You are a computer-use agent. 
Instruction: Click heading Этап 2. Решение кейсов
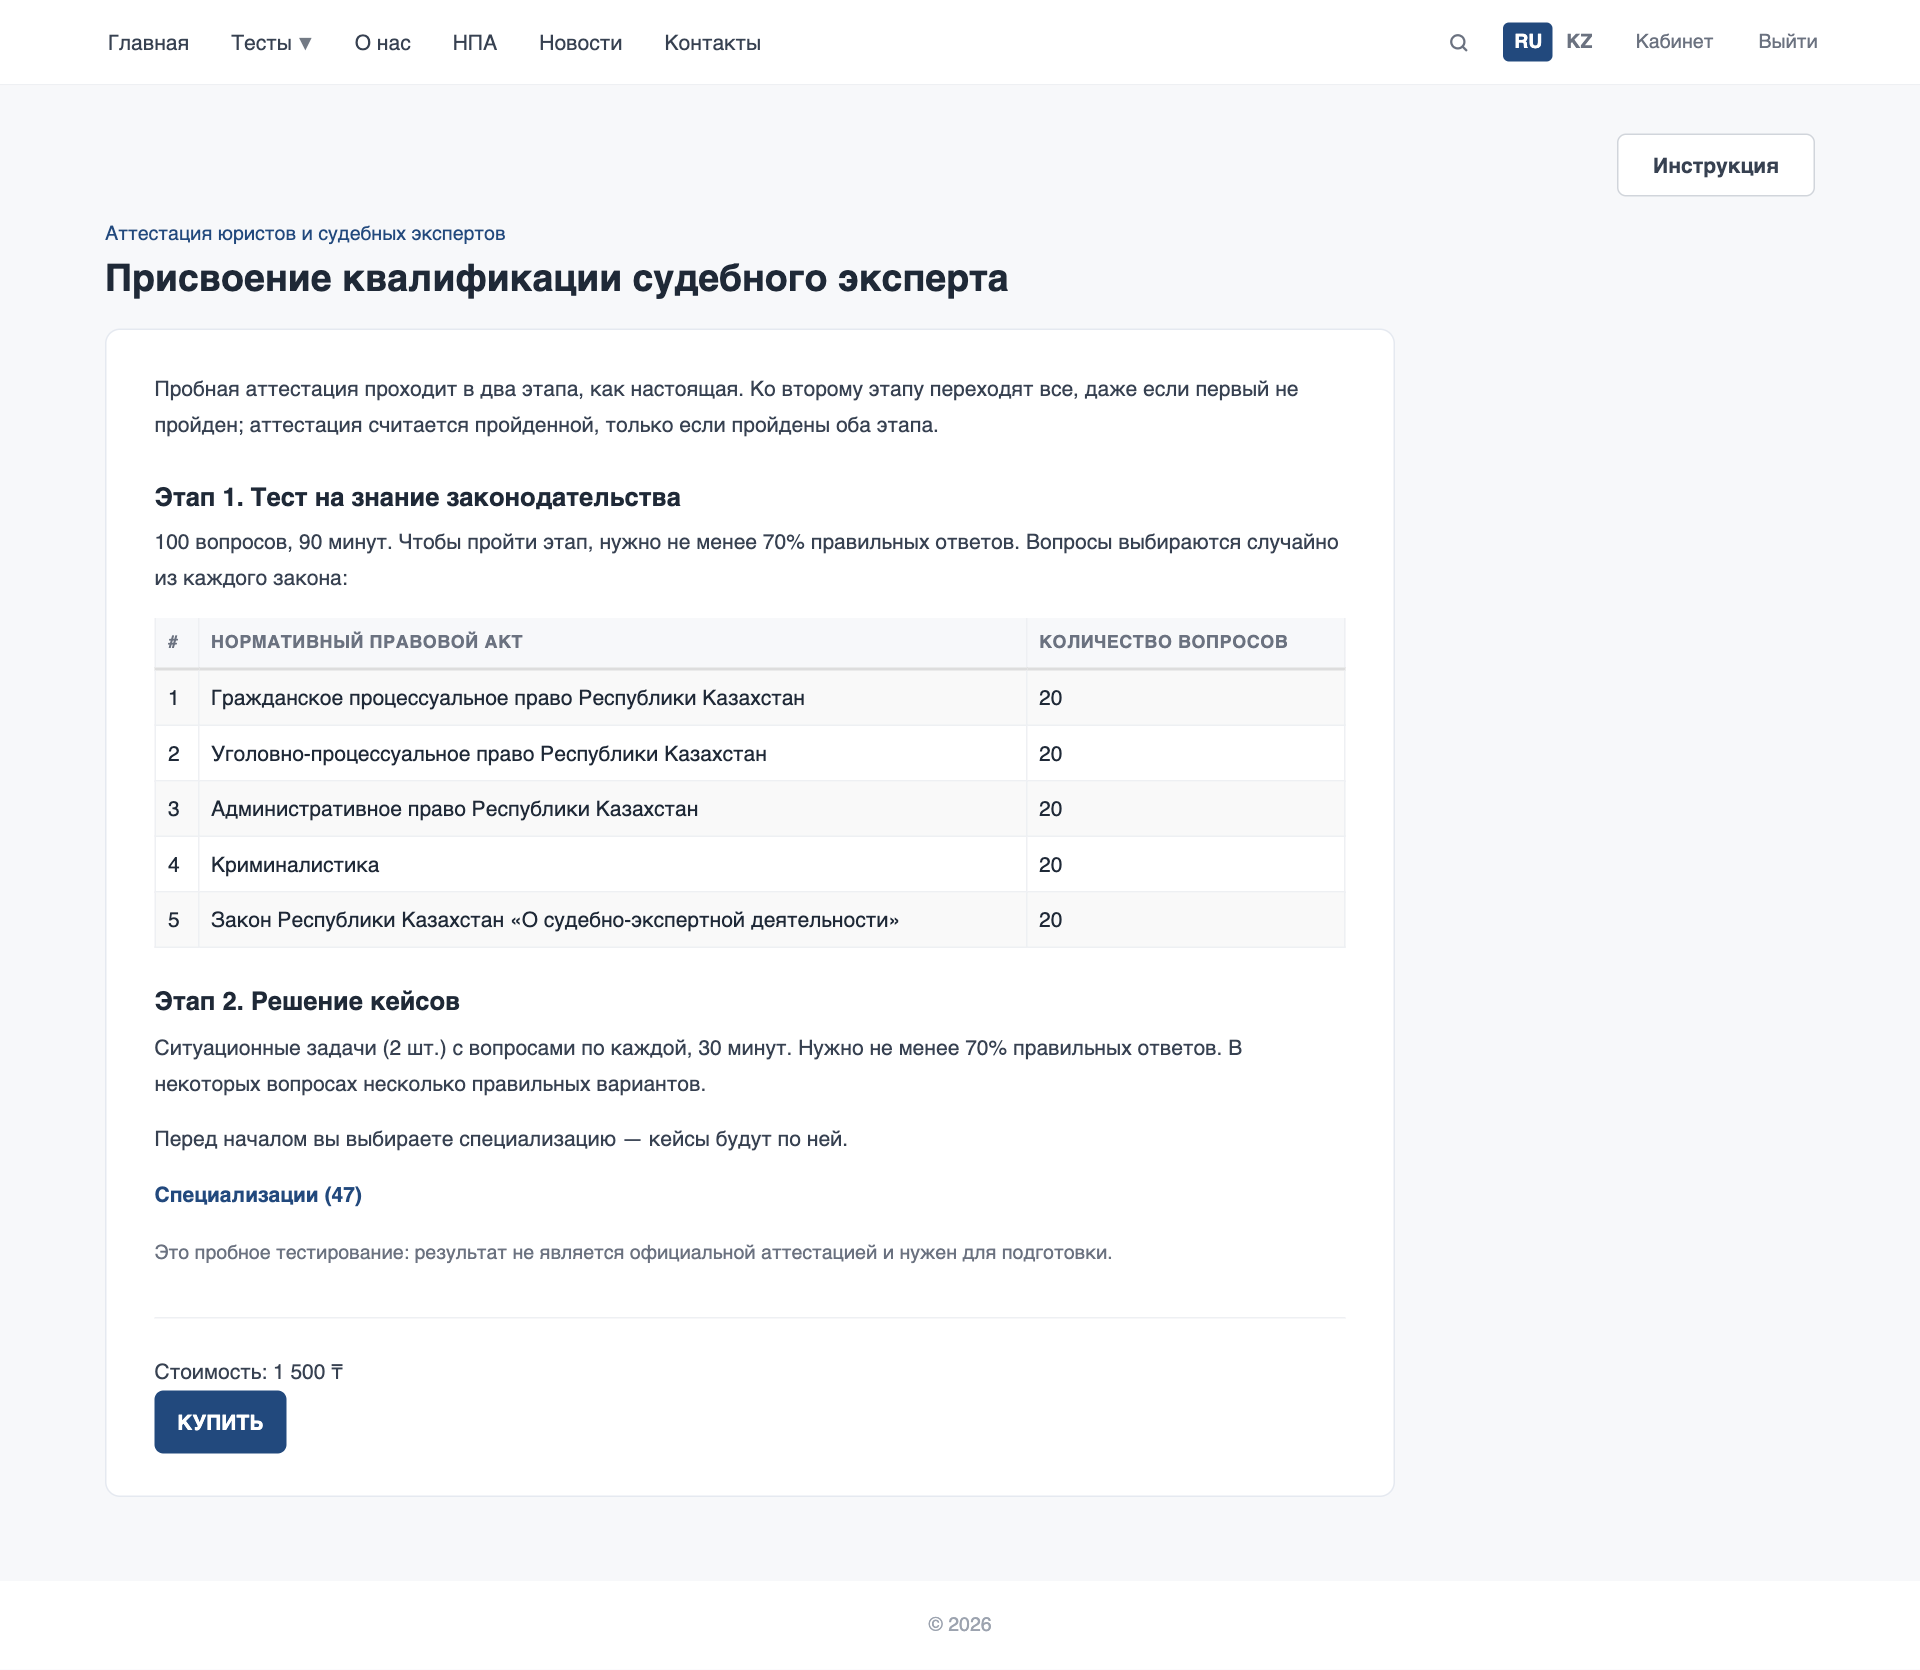[307, 1002]
